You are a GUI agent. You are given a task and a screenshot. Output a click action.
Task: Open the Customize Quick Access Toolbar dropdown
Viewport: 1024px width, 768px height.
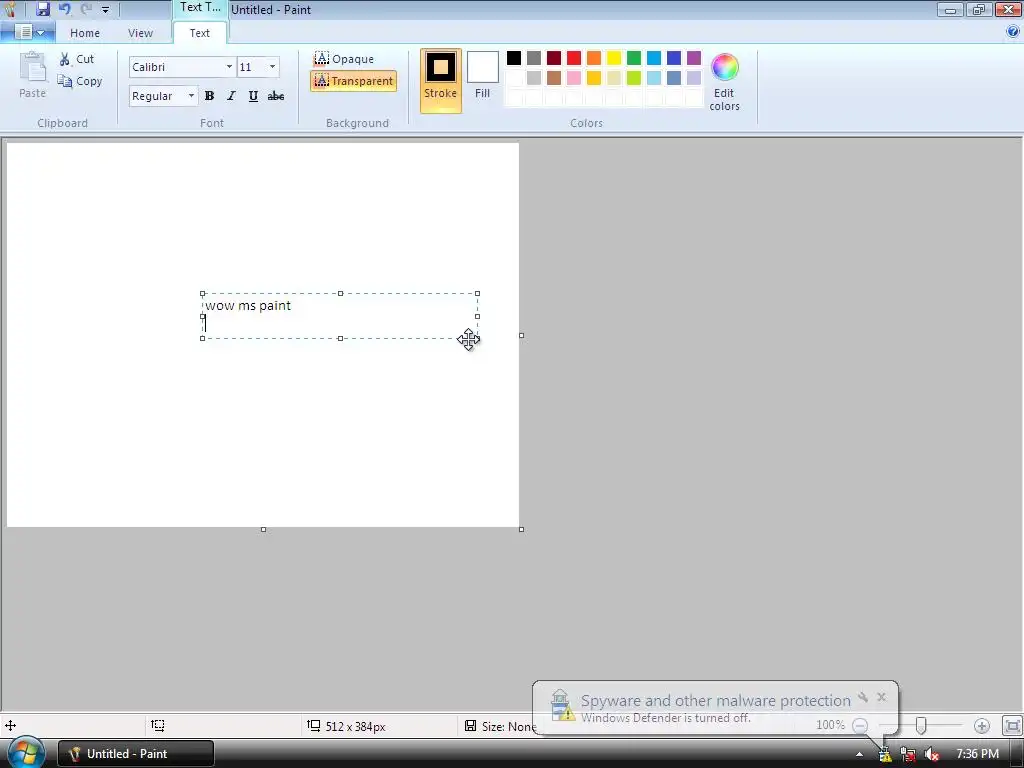(x=105, y=10)
